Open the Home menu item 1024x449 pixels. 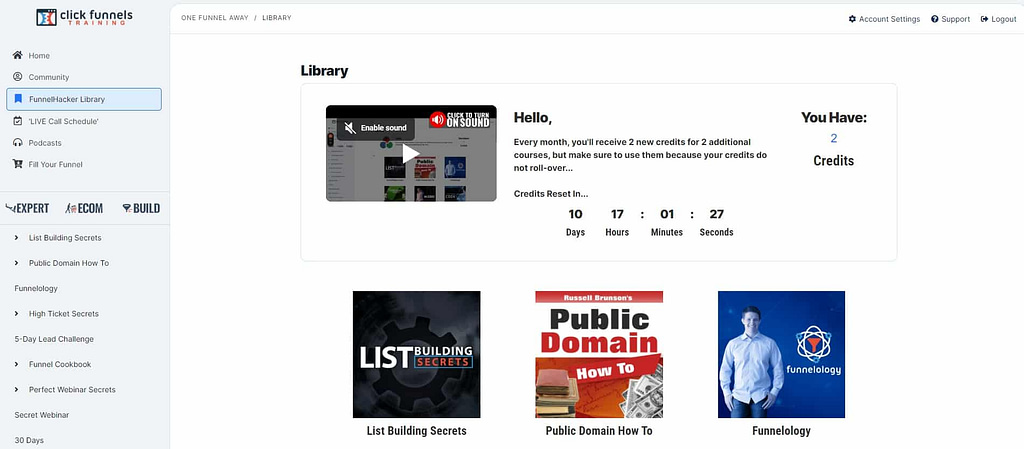(39, 55)
